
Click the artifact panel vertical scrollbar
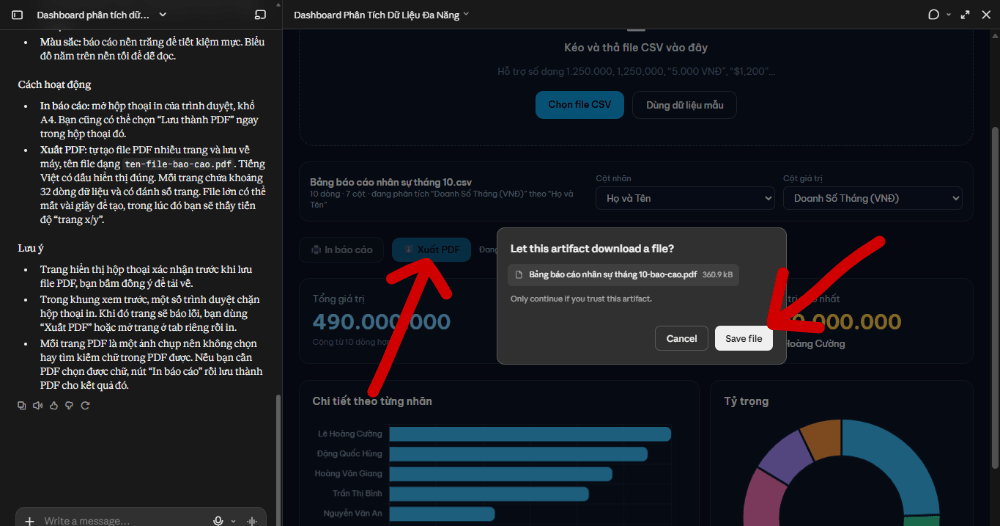click(x=995, y=300)
